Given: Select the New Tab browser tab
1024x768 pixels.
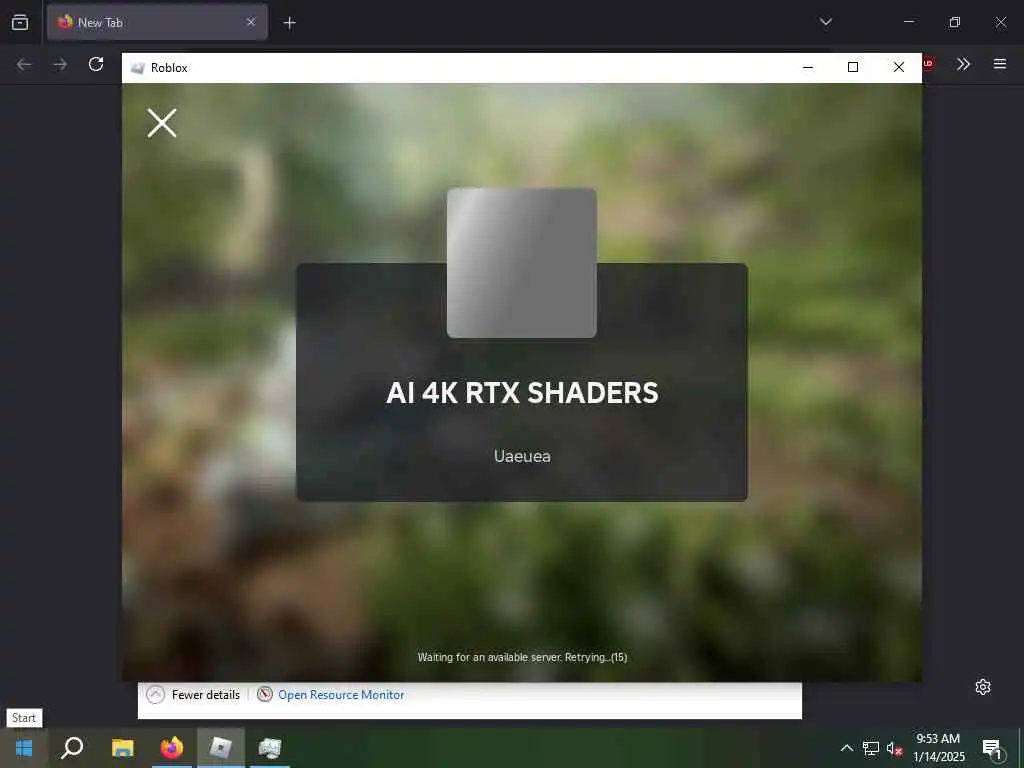Looking at the screenshot, I should click(157, 22).
